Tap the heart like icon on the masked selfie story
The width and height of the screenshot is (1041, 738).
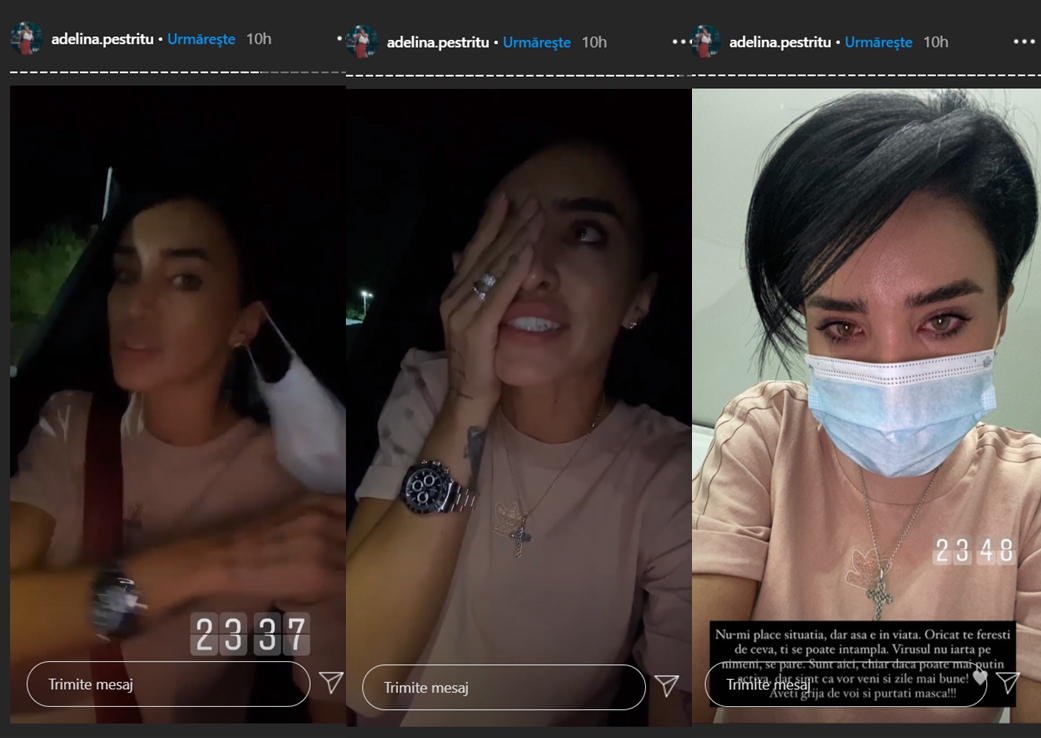pyautogui.click(x=979, y=677)
